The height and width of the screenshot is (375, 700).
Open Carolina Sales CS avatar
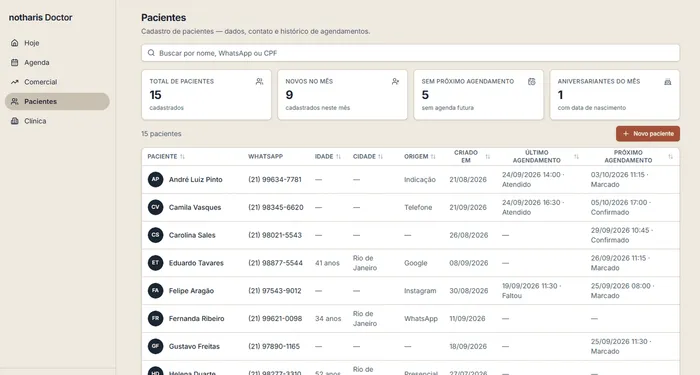click(155, 235)
